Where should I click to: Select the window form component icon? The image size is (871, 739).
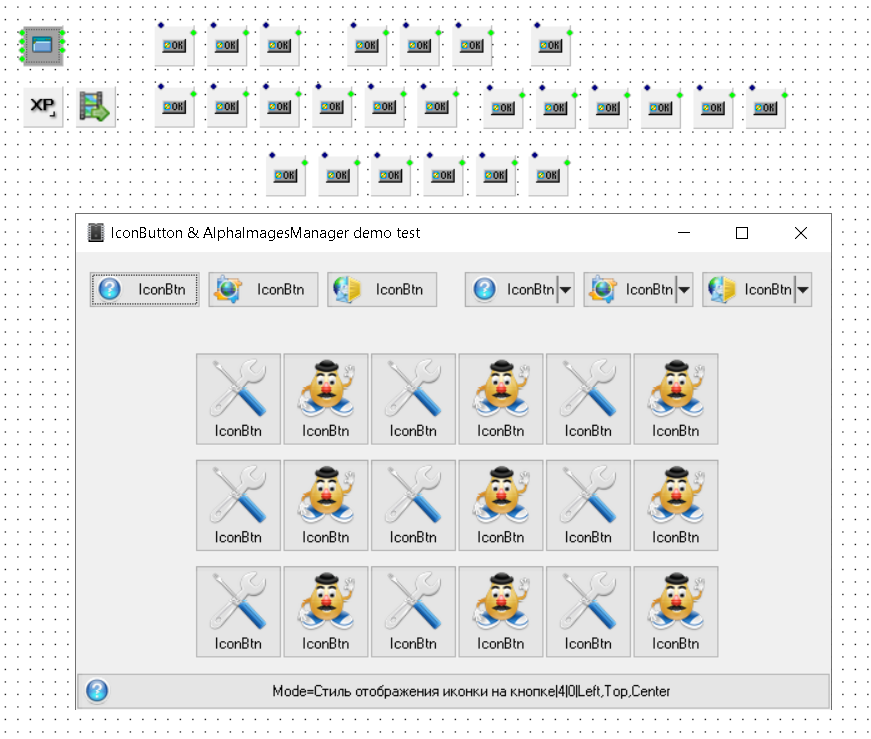pyautogui.click(x=43, y=45)
